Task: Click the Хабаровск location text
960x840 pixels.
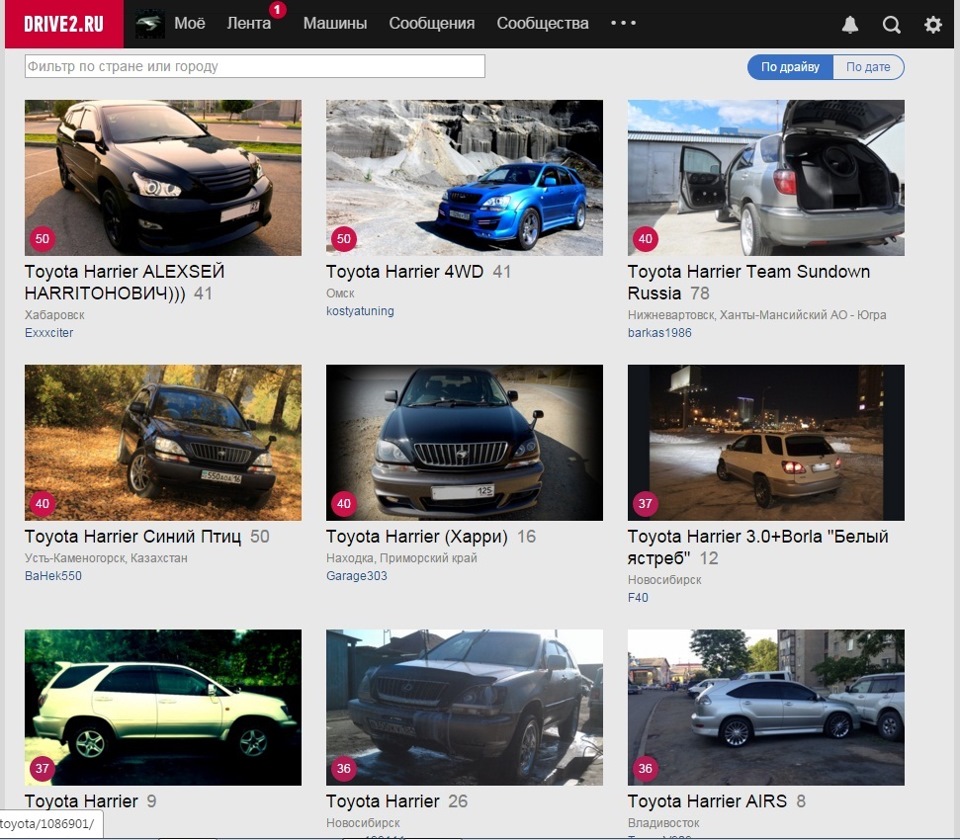Action: pyautogui.click(x=54, y=315)
